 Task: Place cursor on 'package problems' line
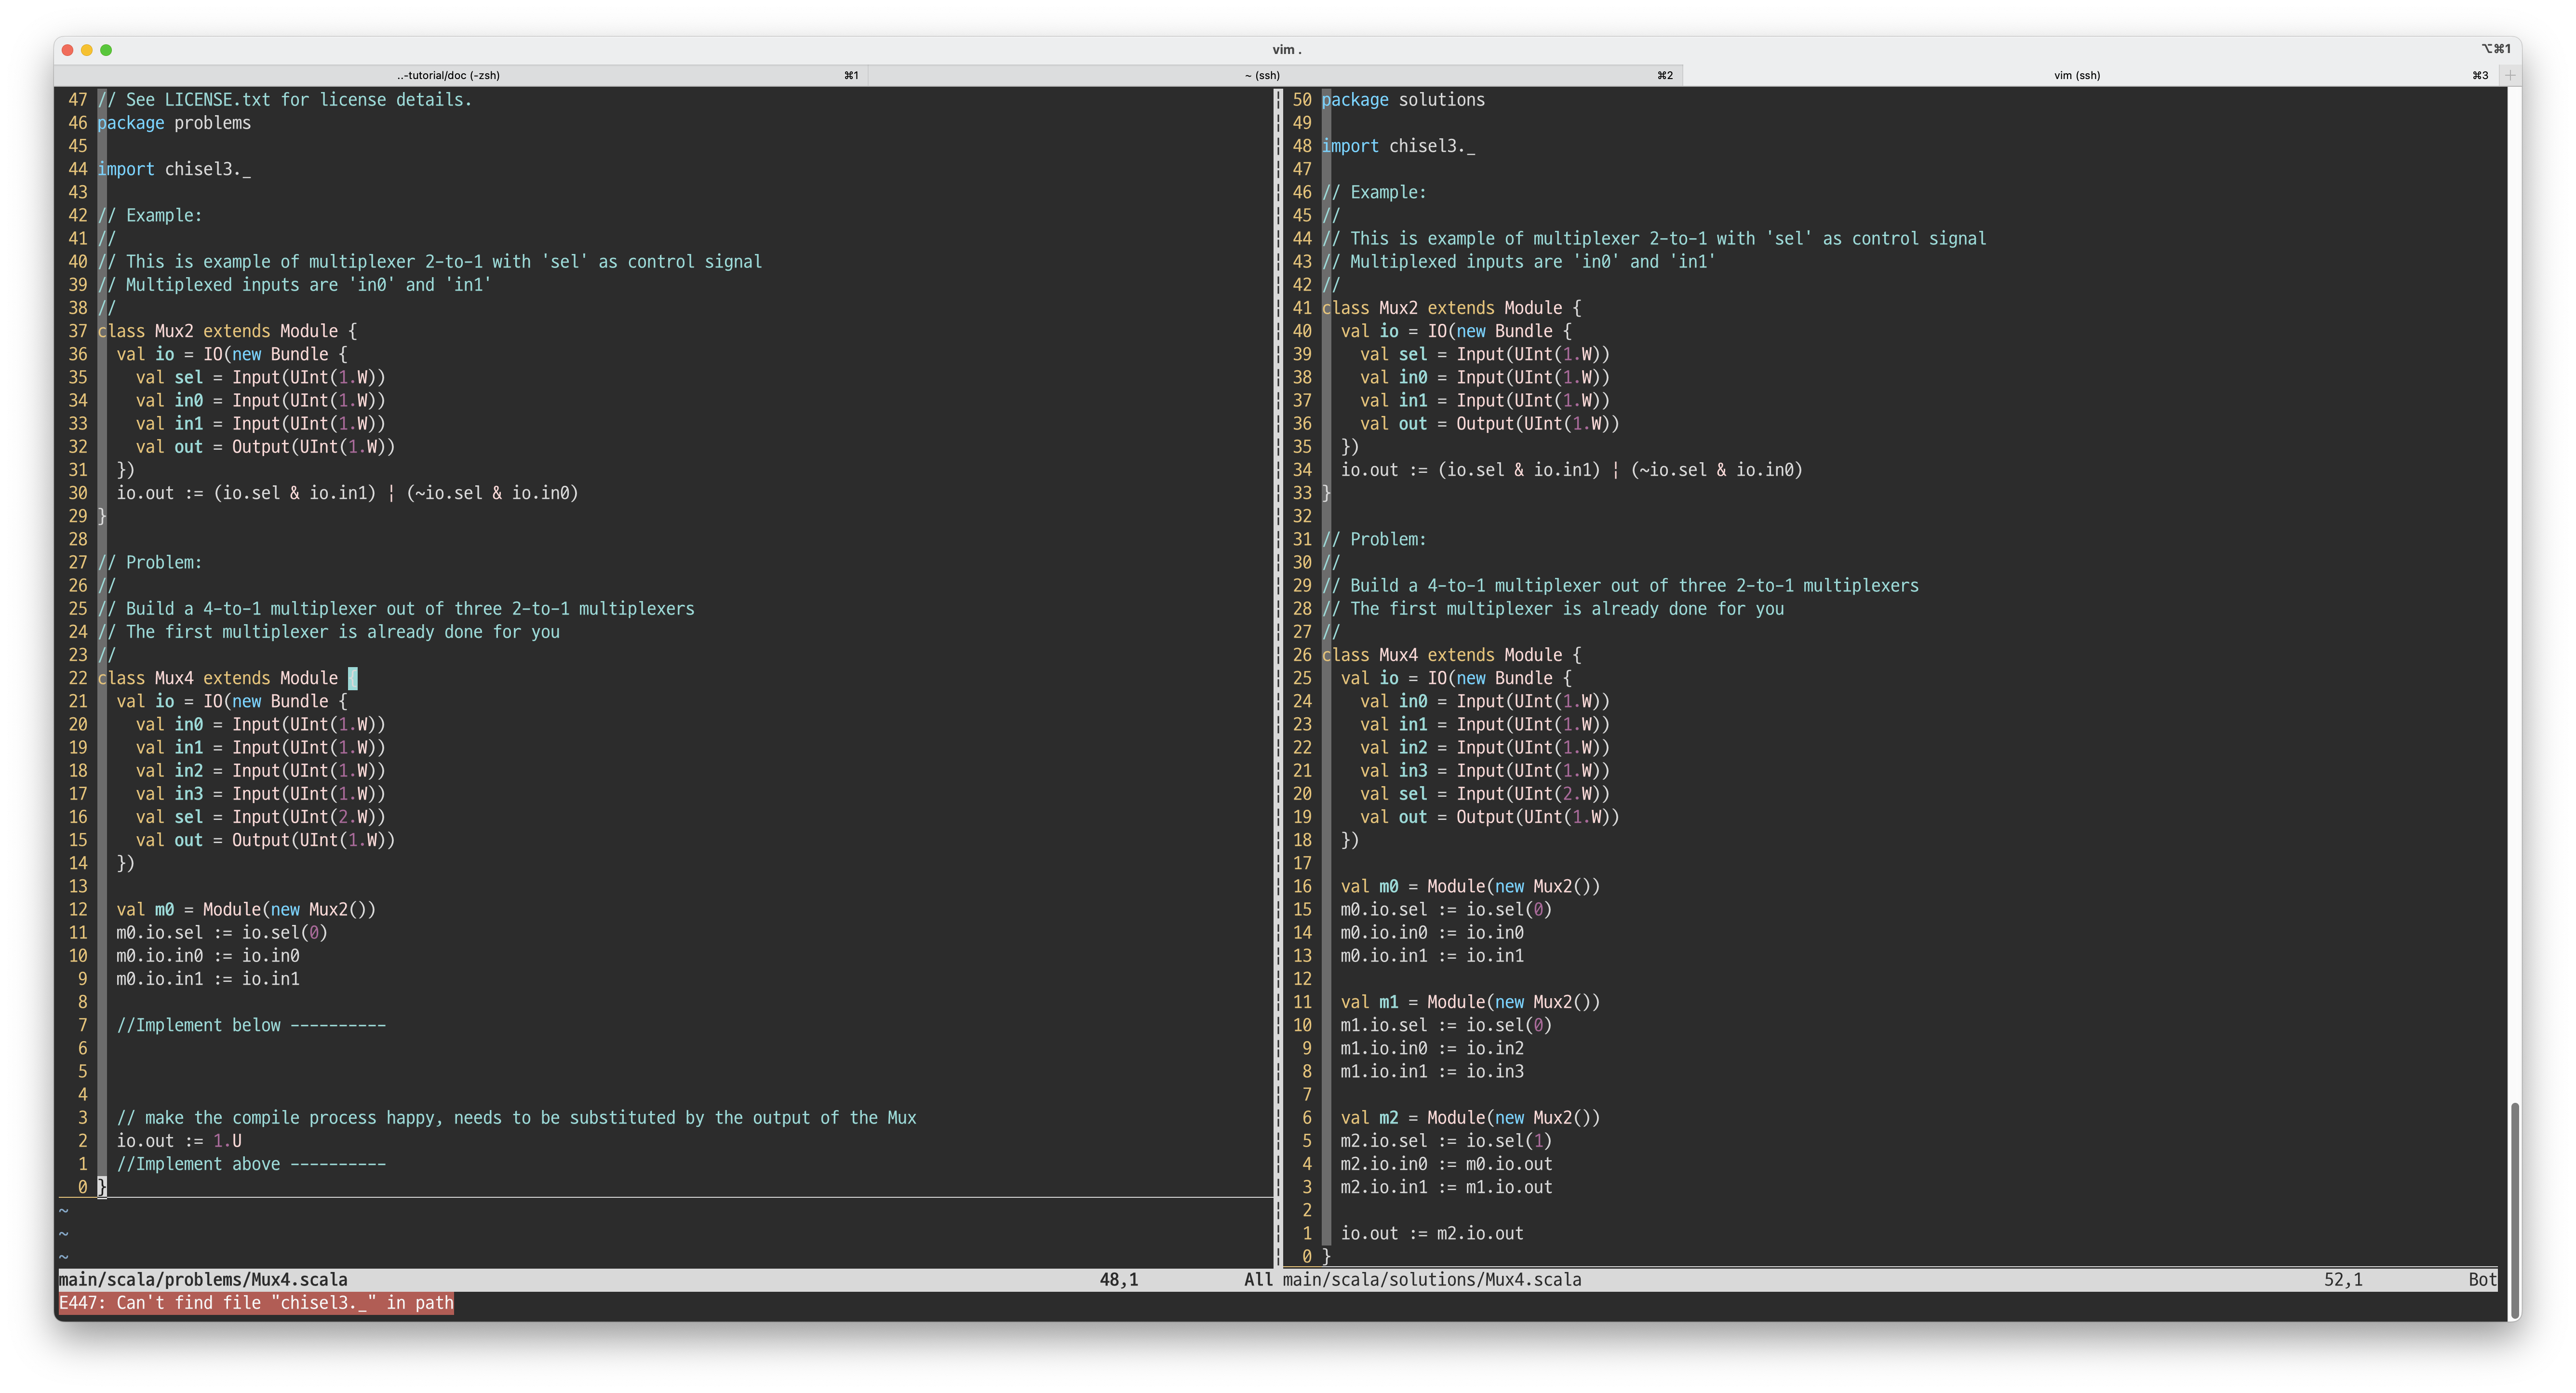(x=174, y=123)
